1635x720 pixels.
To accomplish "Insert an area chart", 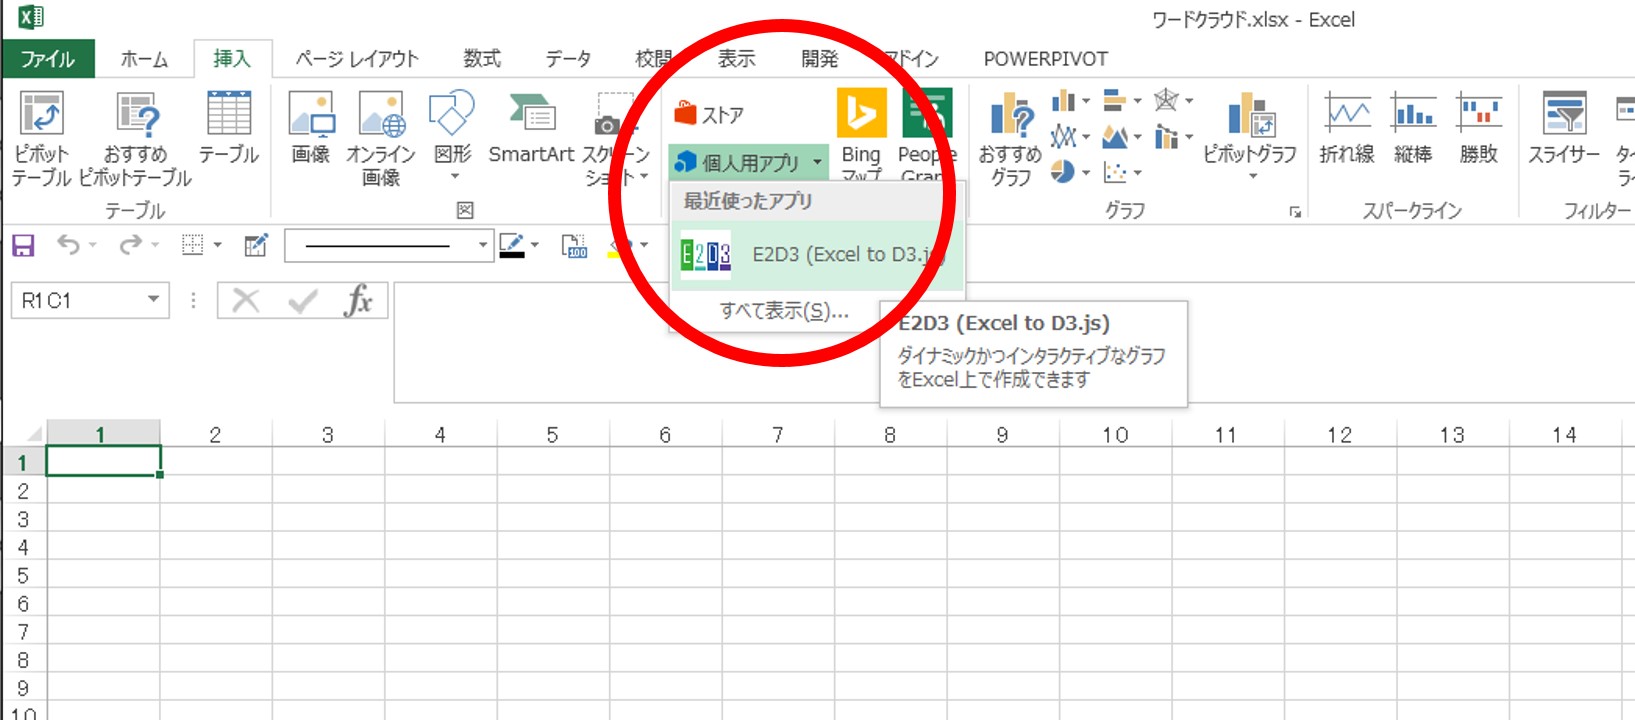I will 1115,136.
